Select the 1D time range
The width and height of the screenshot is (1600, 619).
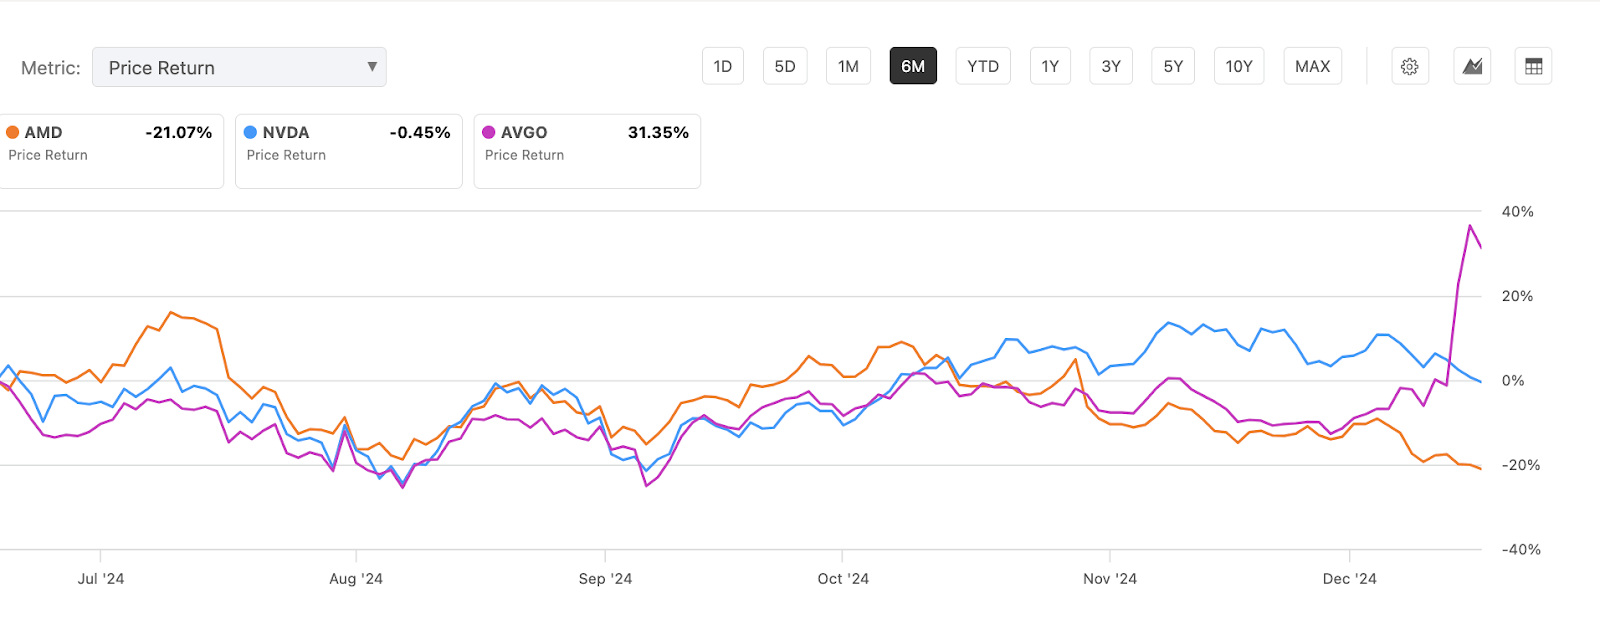tap(723, 67)
